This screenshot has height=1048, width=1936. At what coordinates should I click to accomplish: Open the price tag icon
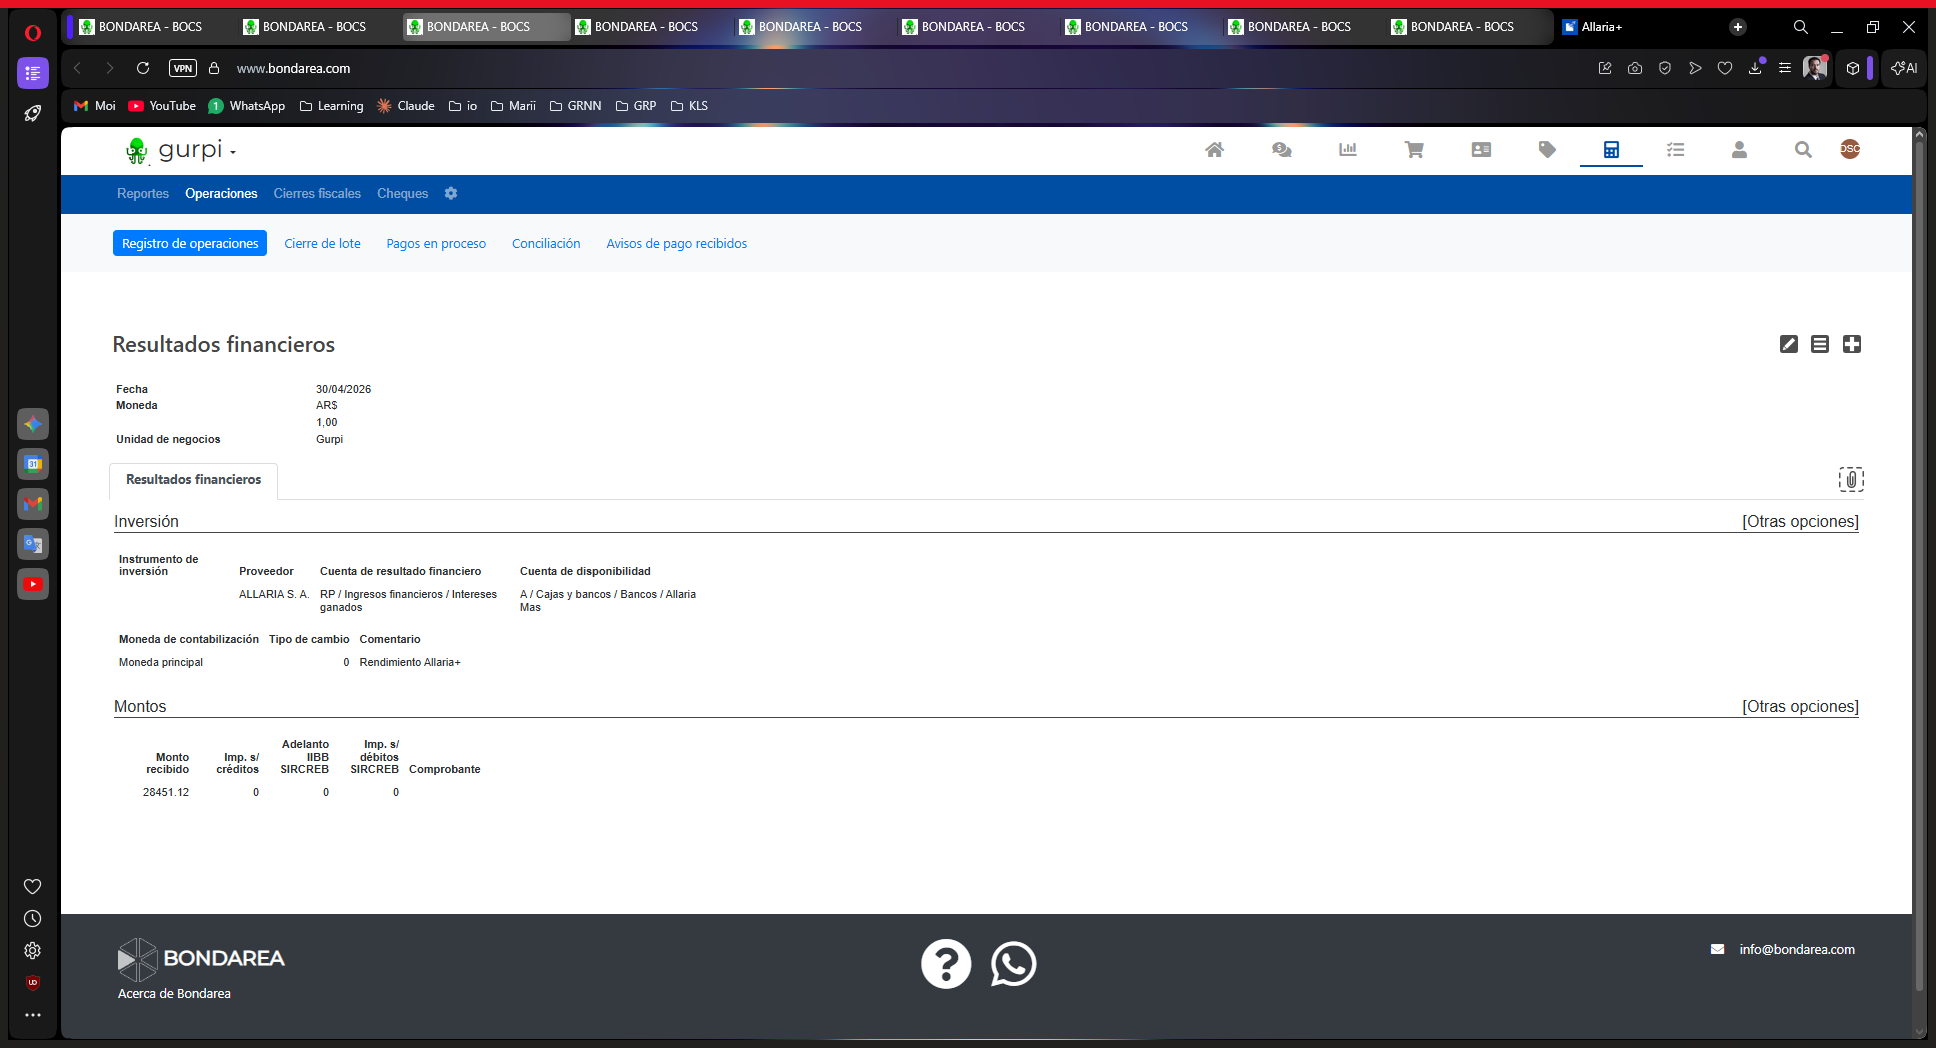(1547, 149)
